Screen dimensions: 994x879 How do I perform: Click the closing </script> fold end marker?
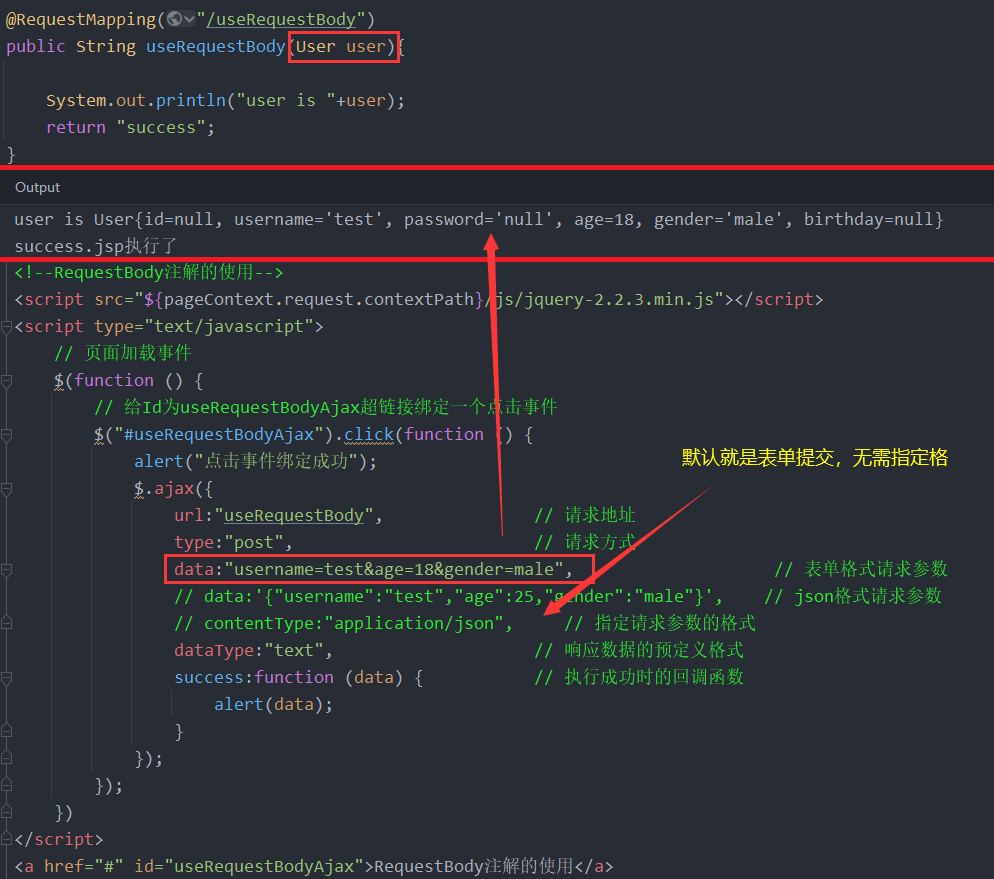click(x=6, y=840)
